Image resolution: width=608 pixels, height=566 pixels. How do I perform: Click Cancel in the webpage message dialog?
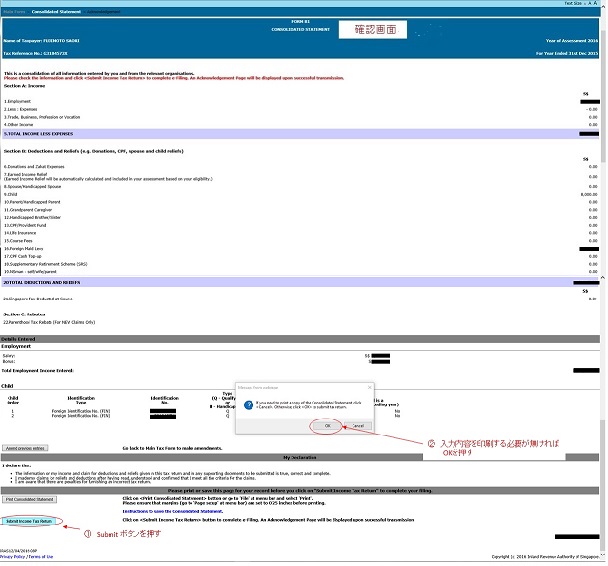tap(357, 425)
